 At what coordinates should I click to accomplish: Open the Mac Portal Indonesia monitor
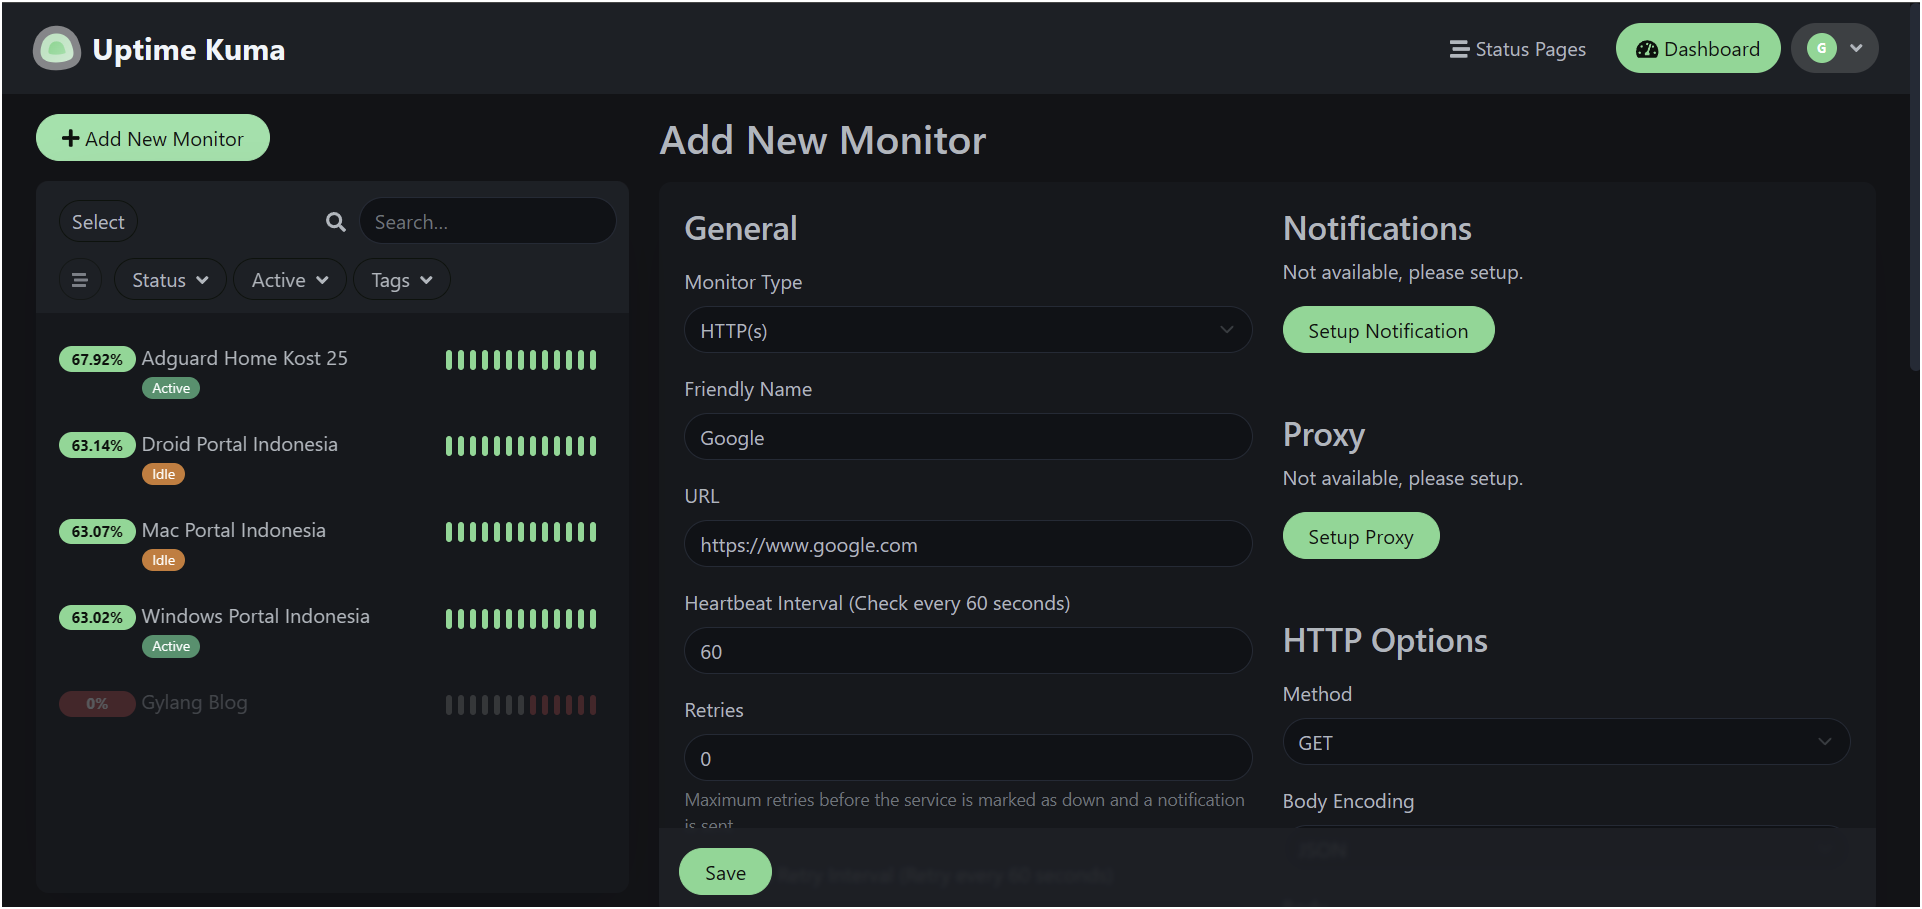(x=332, y=543)
